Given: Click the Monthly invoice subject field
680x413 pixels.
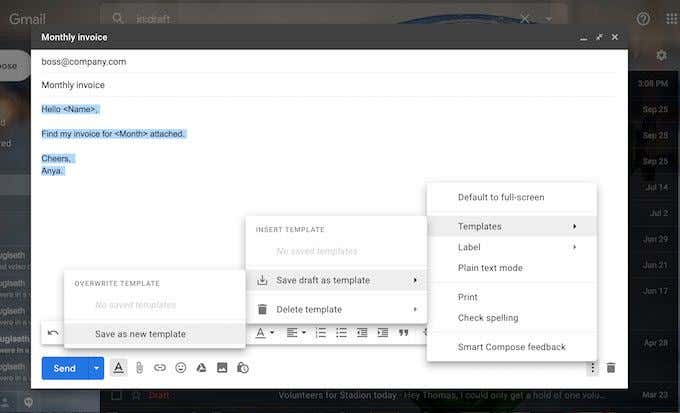Looking at the screenshot, I should click(x=300, y=85).
